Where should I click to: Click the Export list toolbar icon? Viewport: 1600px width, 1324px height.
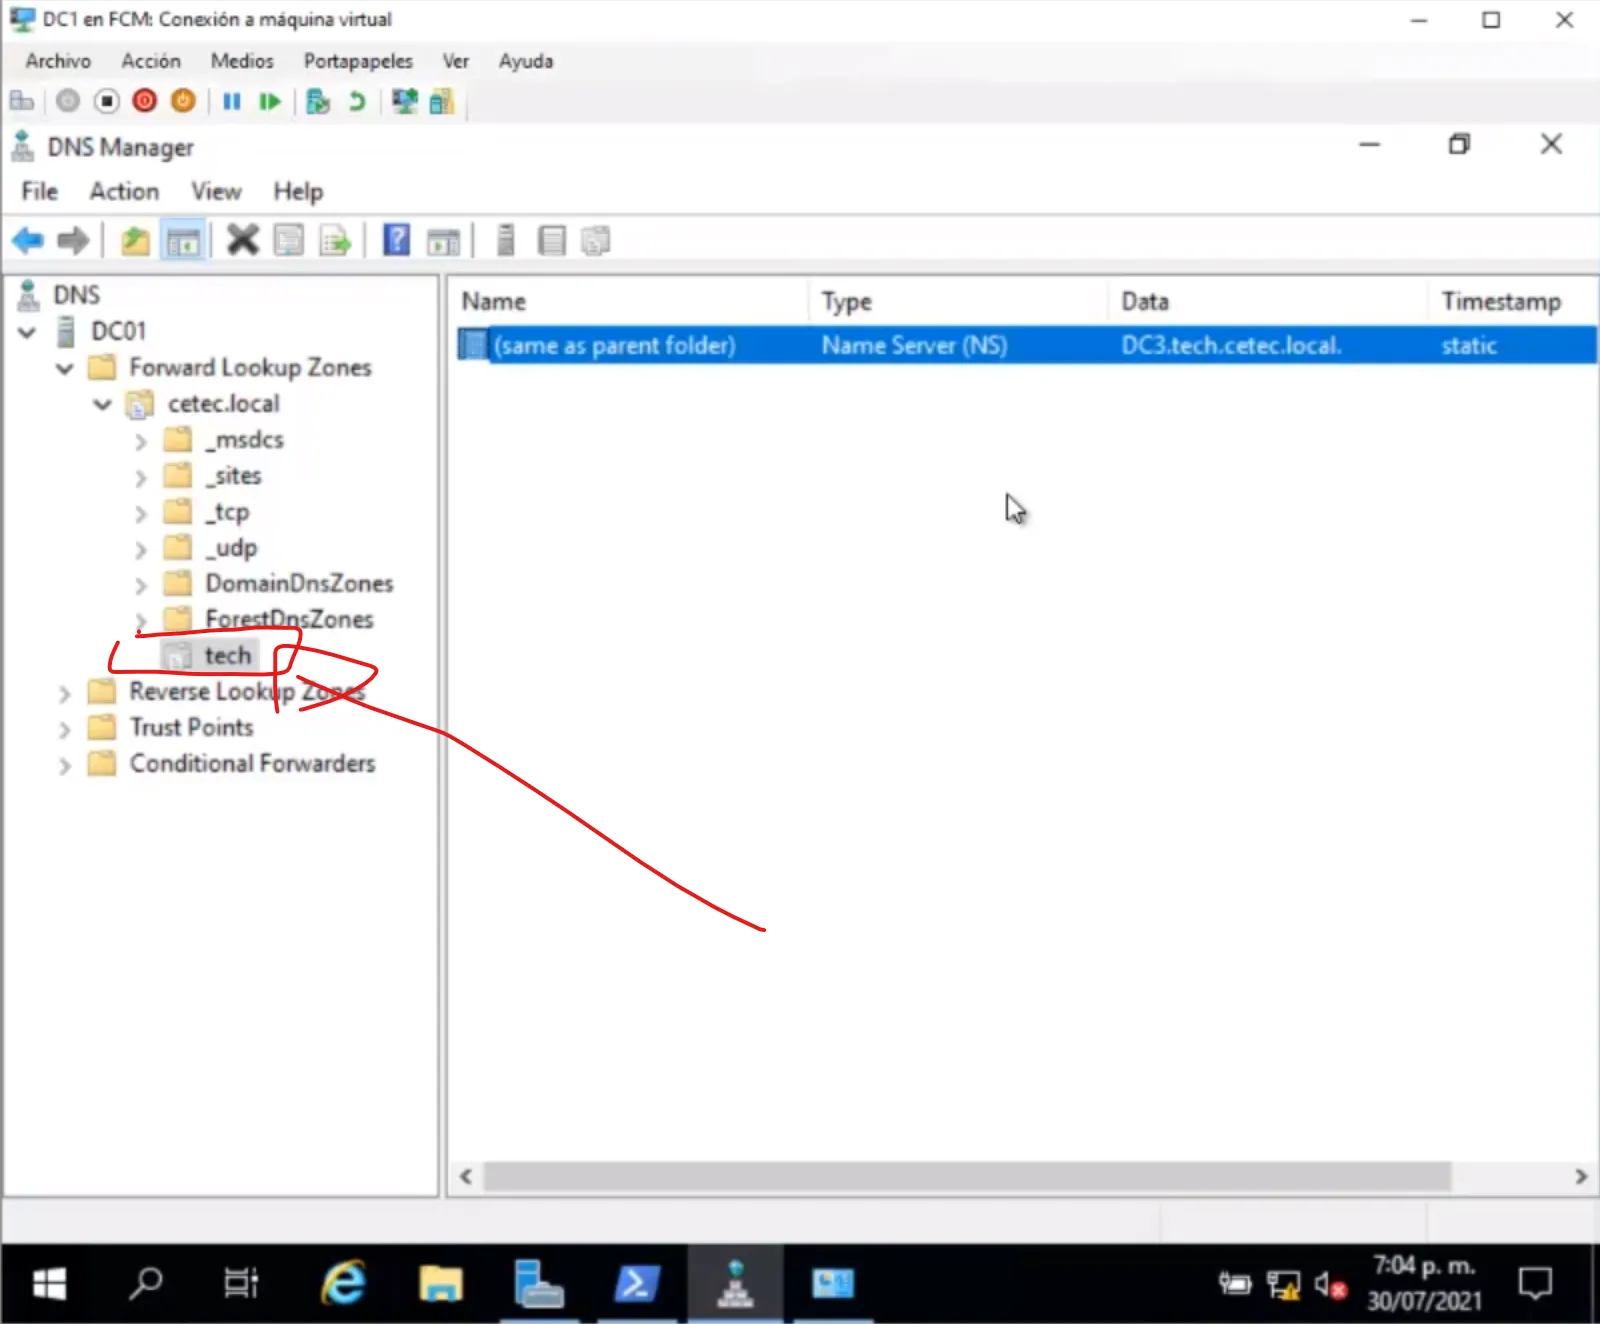[x=335, y=241]
